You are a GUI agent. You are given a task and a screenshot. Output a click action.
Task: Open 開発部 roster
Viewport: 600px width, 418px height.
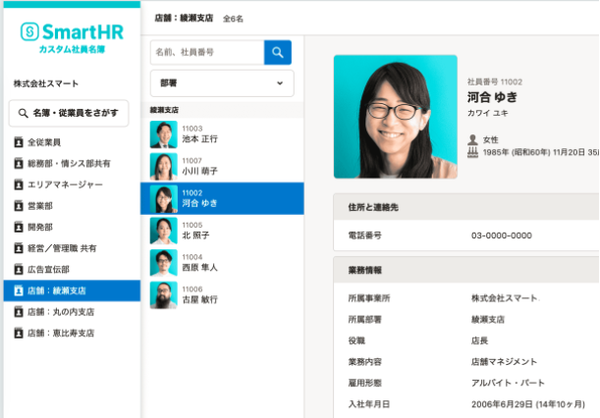click(72, 227)
